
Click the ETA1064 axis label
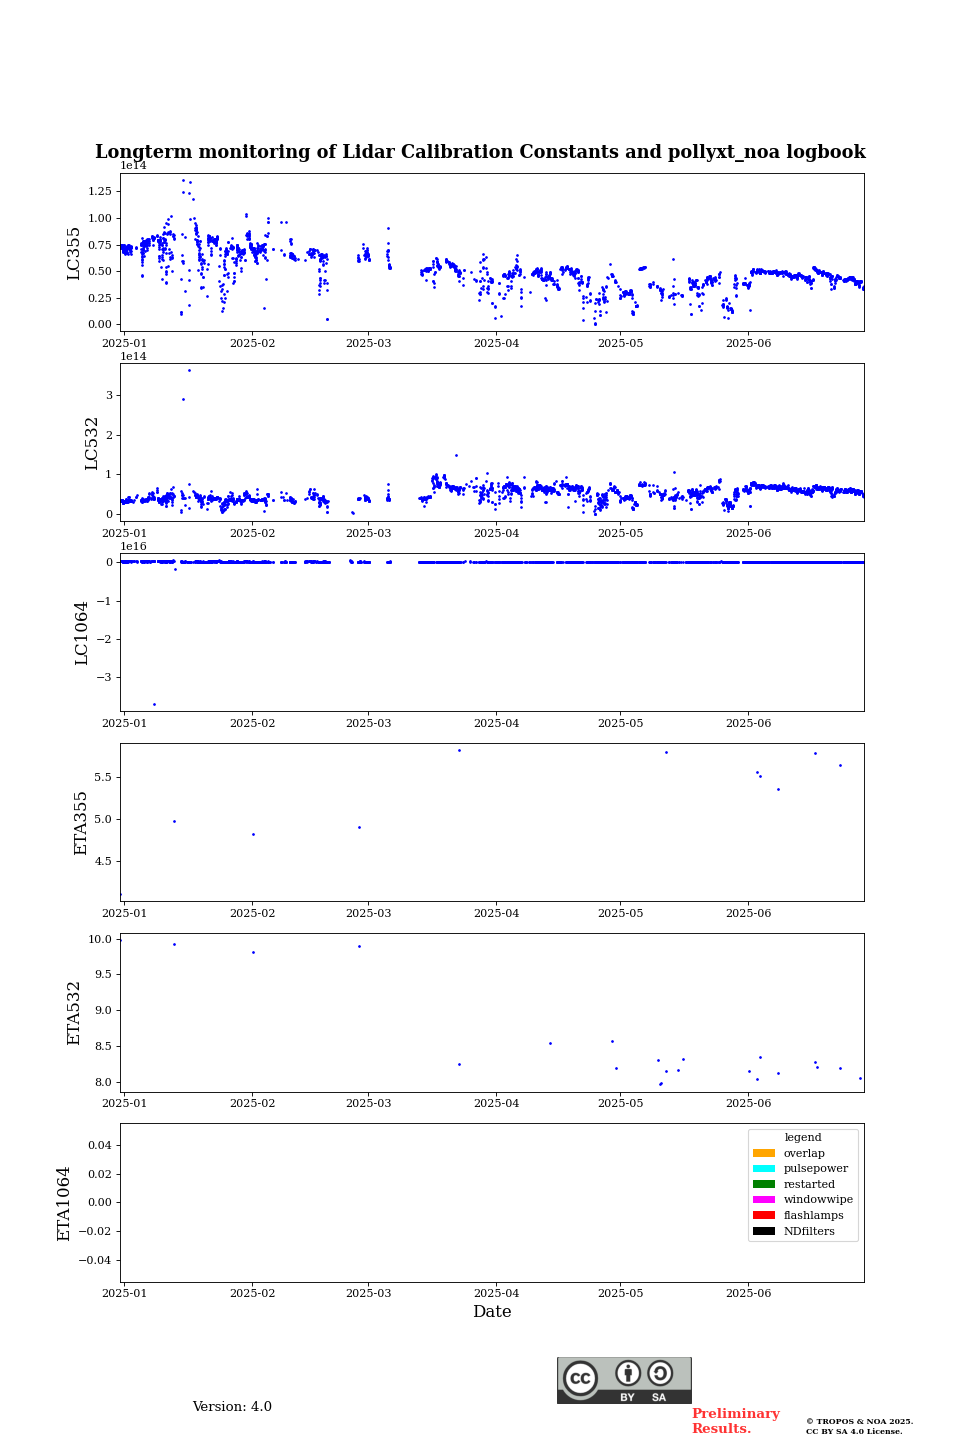point(64,1203)
